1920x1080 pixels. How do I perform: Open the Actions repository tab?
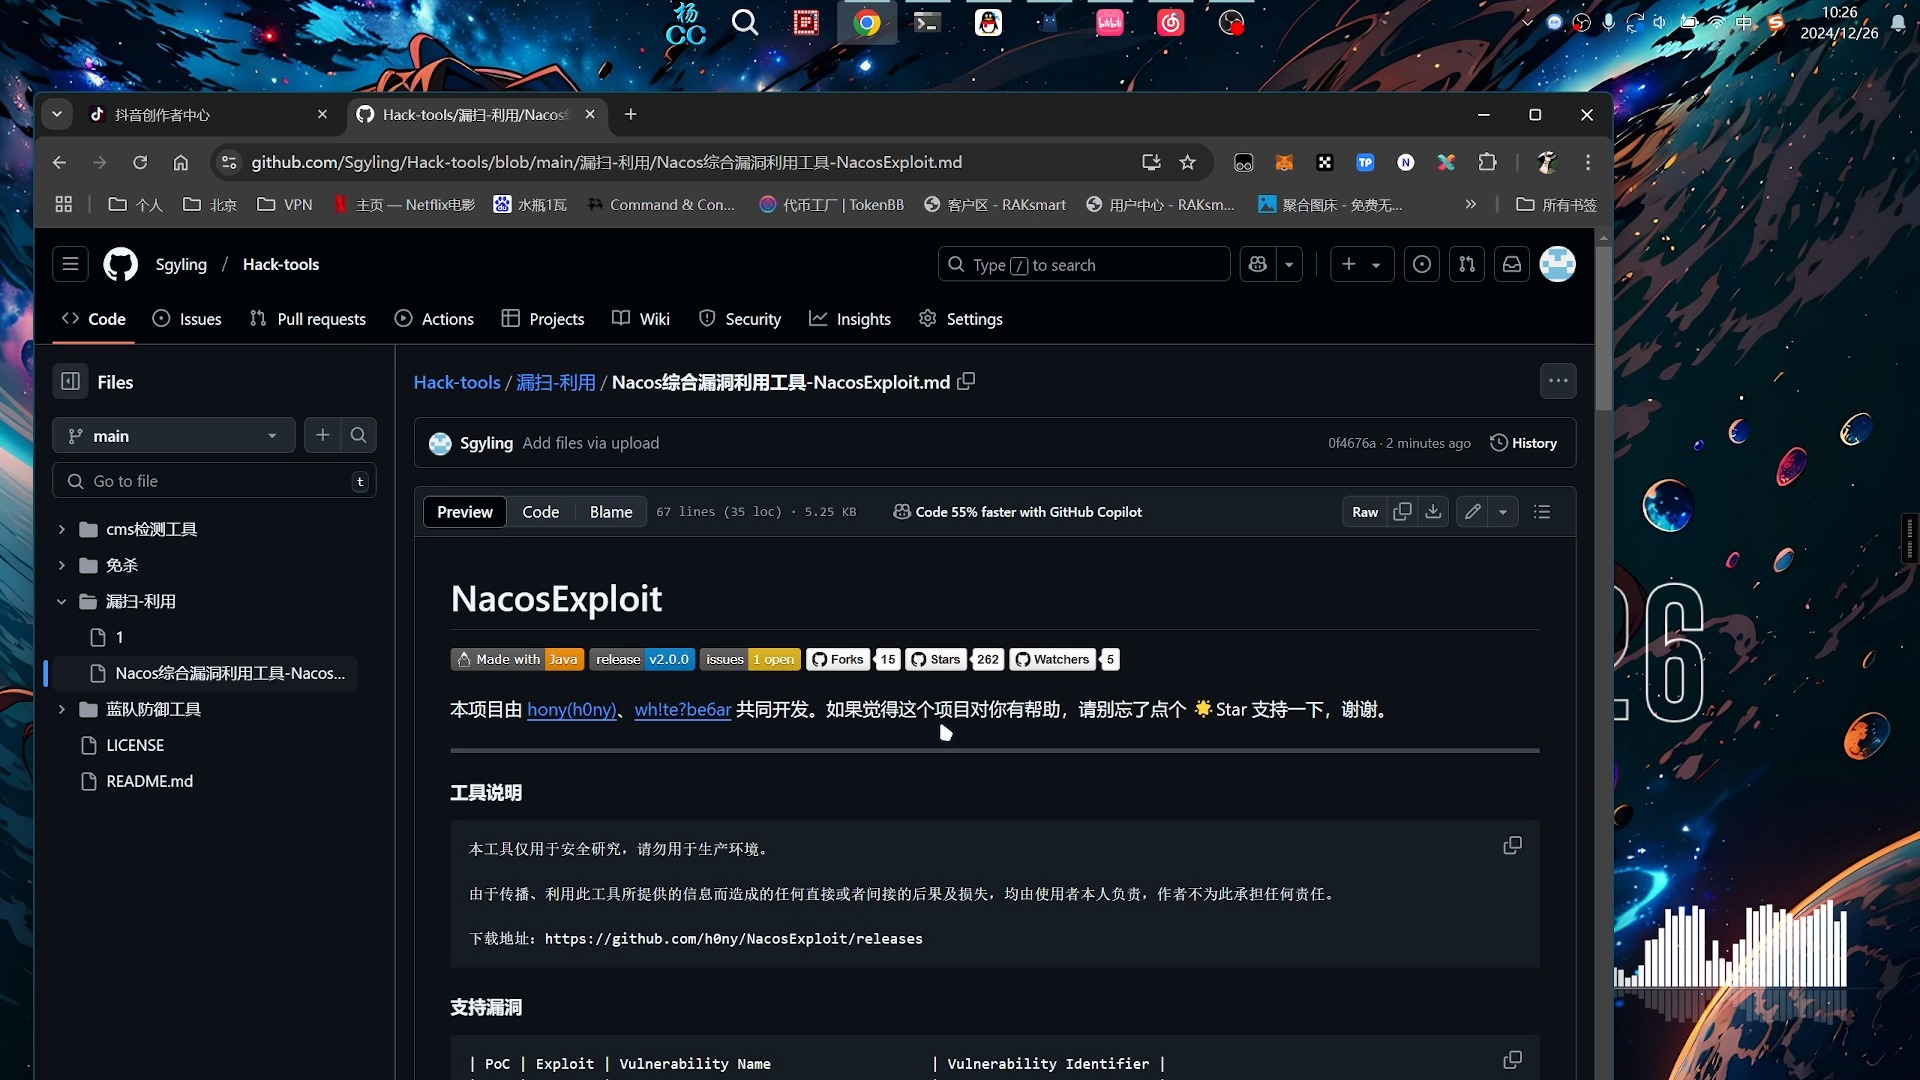tap(434, 318)
